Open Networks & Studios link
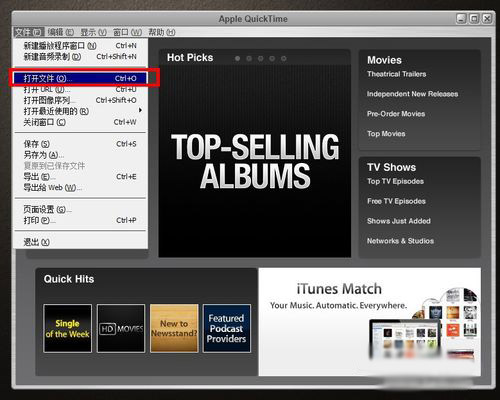The image size is (500, 400). [x=400, y=241]
